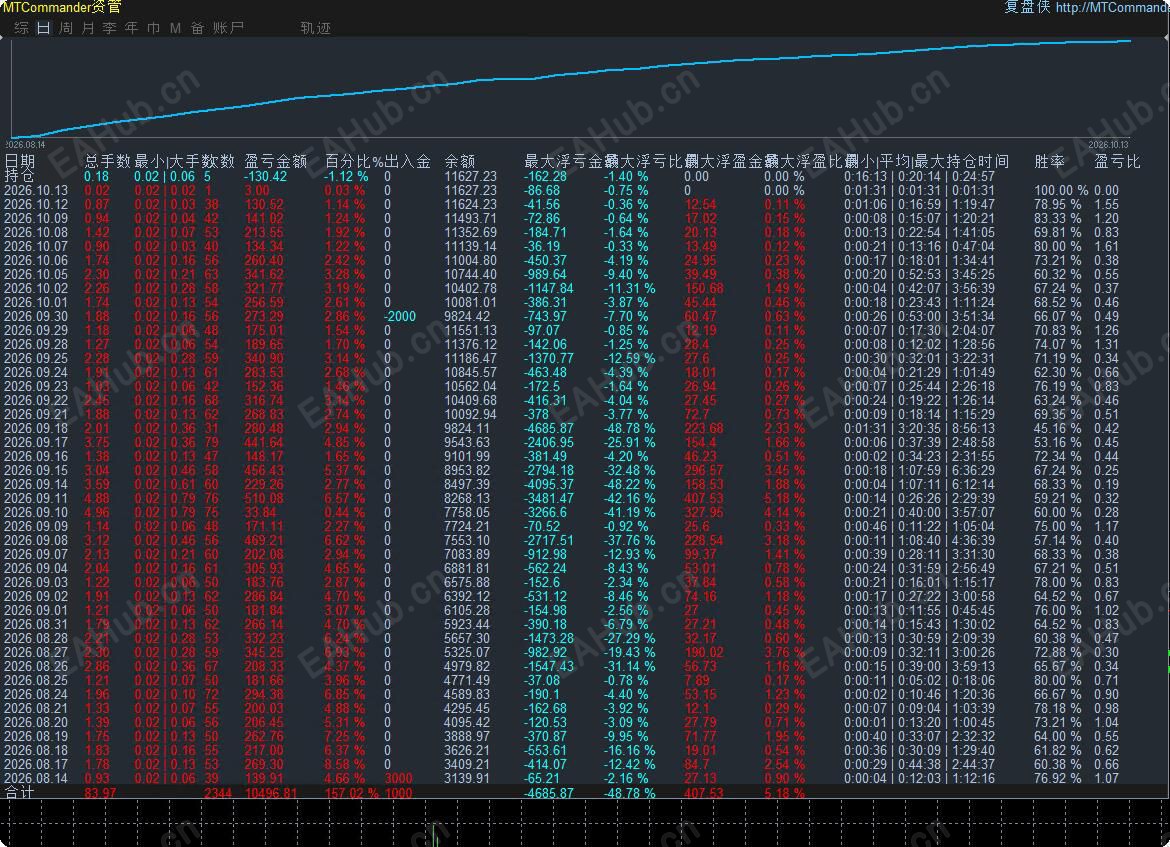Image resolution: width=1170 pixels, height=847 pixels.
Task: Select the 2026.10.06 date row
Action: [x=36, y=260]
